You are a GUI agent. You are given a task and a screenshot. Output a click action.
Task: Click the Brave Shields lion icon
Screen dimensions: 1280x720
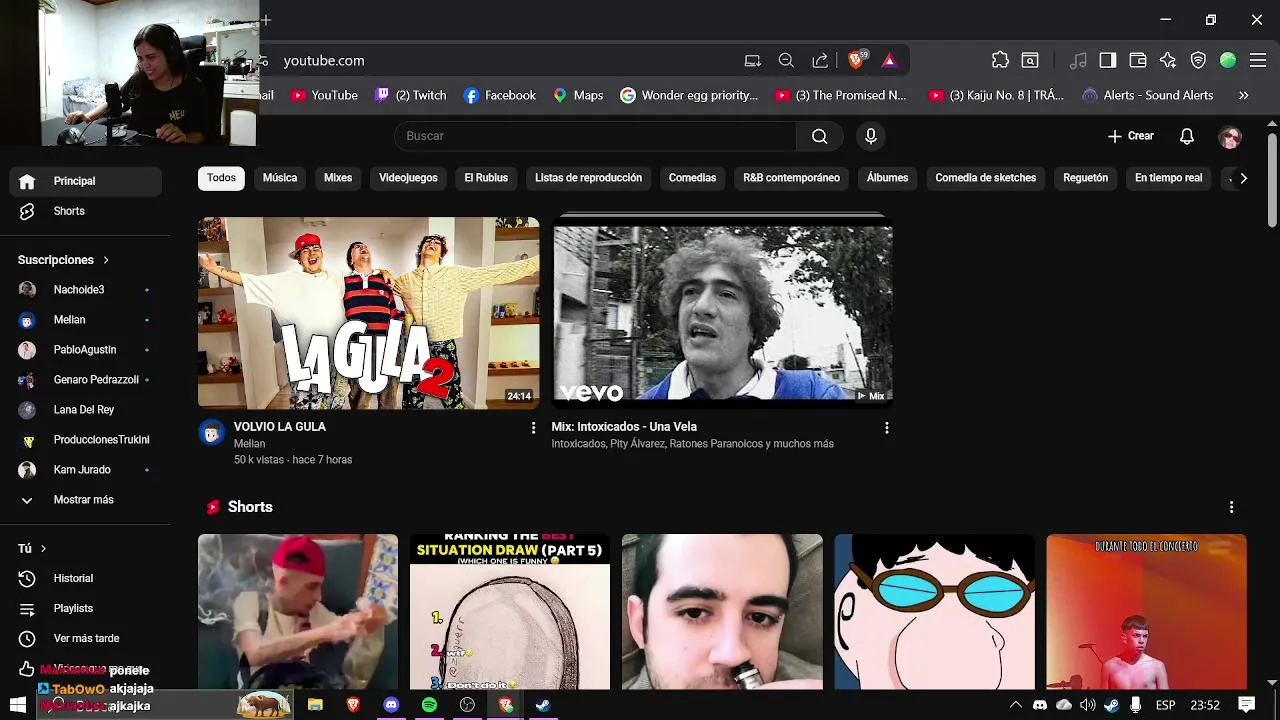856,61
